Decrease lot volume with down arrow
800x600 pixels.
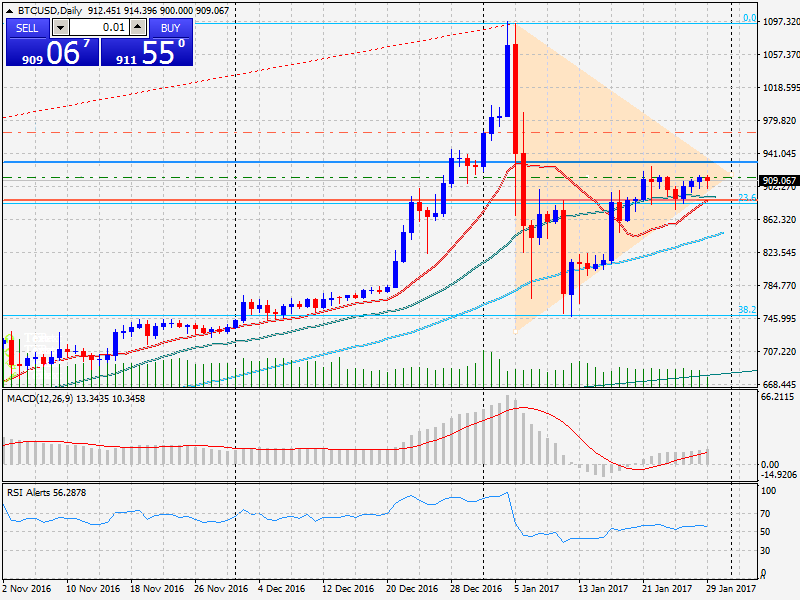(x=61, y=28)
